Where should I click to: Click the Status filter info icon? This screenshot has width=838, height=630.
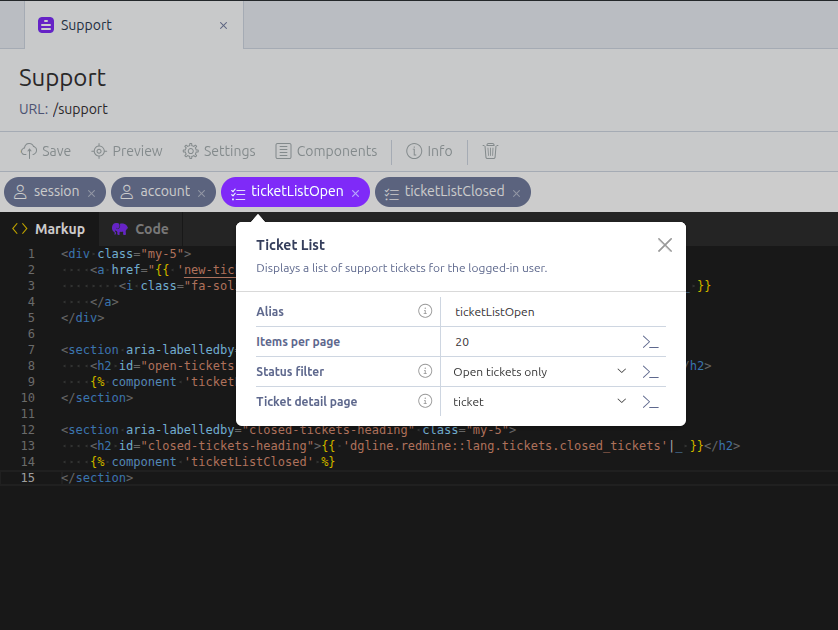(425, 372)
